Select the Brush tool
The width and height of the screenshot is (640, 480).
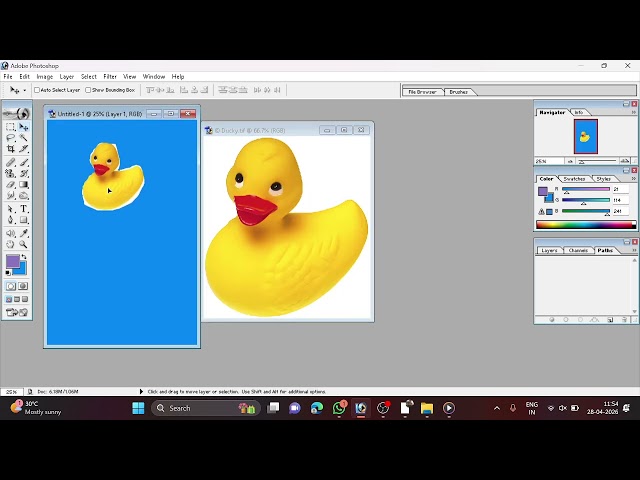[x=24, y=162]
